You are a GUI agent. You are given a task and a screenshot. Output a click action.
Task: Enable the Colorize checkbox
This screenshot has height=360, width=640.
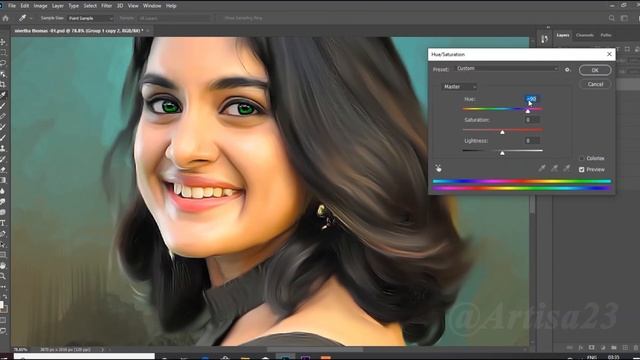point(582,158)
